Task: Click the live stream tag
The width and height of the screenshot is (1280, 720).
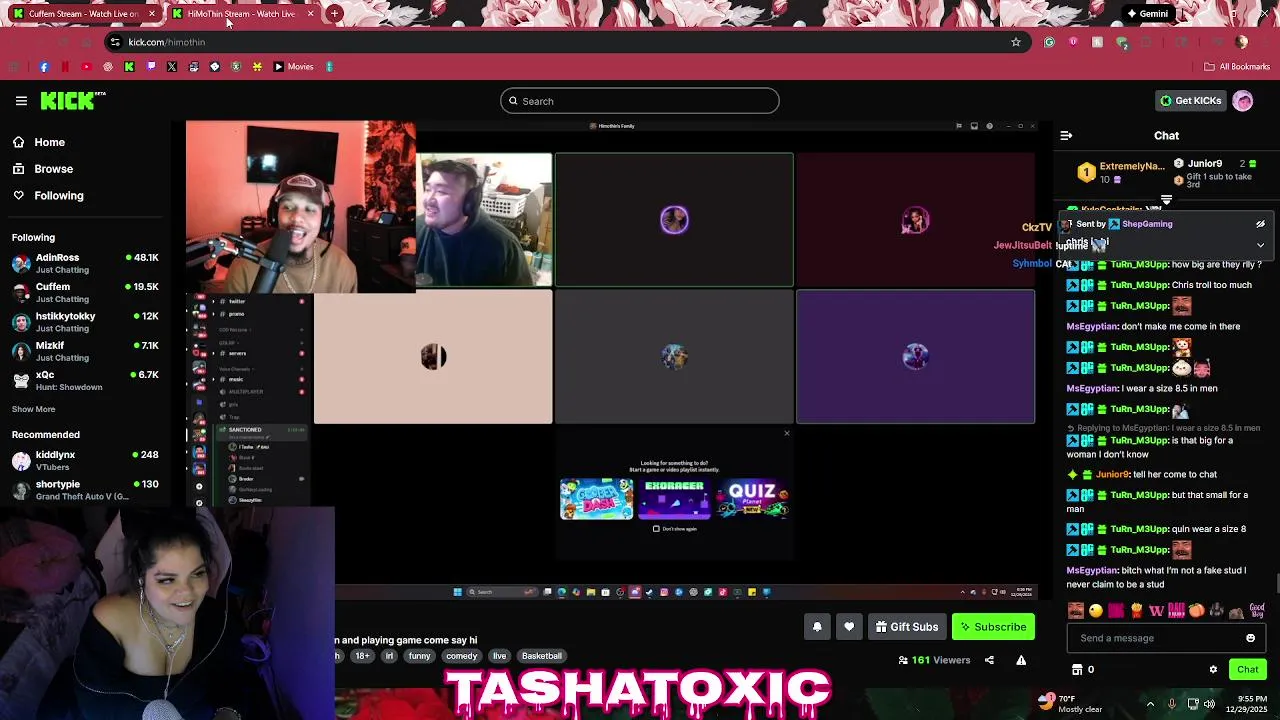Action: (499, 656)
